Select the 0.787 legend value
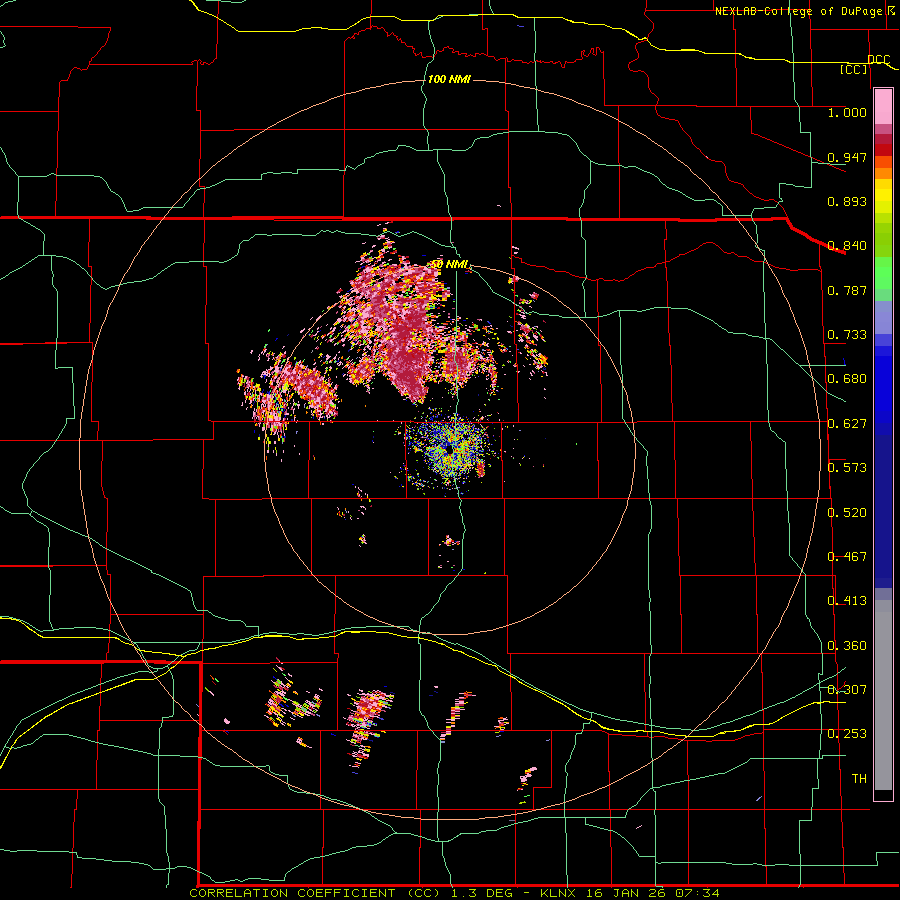Screen dimensions: 900x900 click(847, 290)
